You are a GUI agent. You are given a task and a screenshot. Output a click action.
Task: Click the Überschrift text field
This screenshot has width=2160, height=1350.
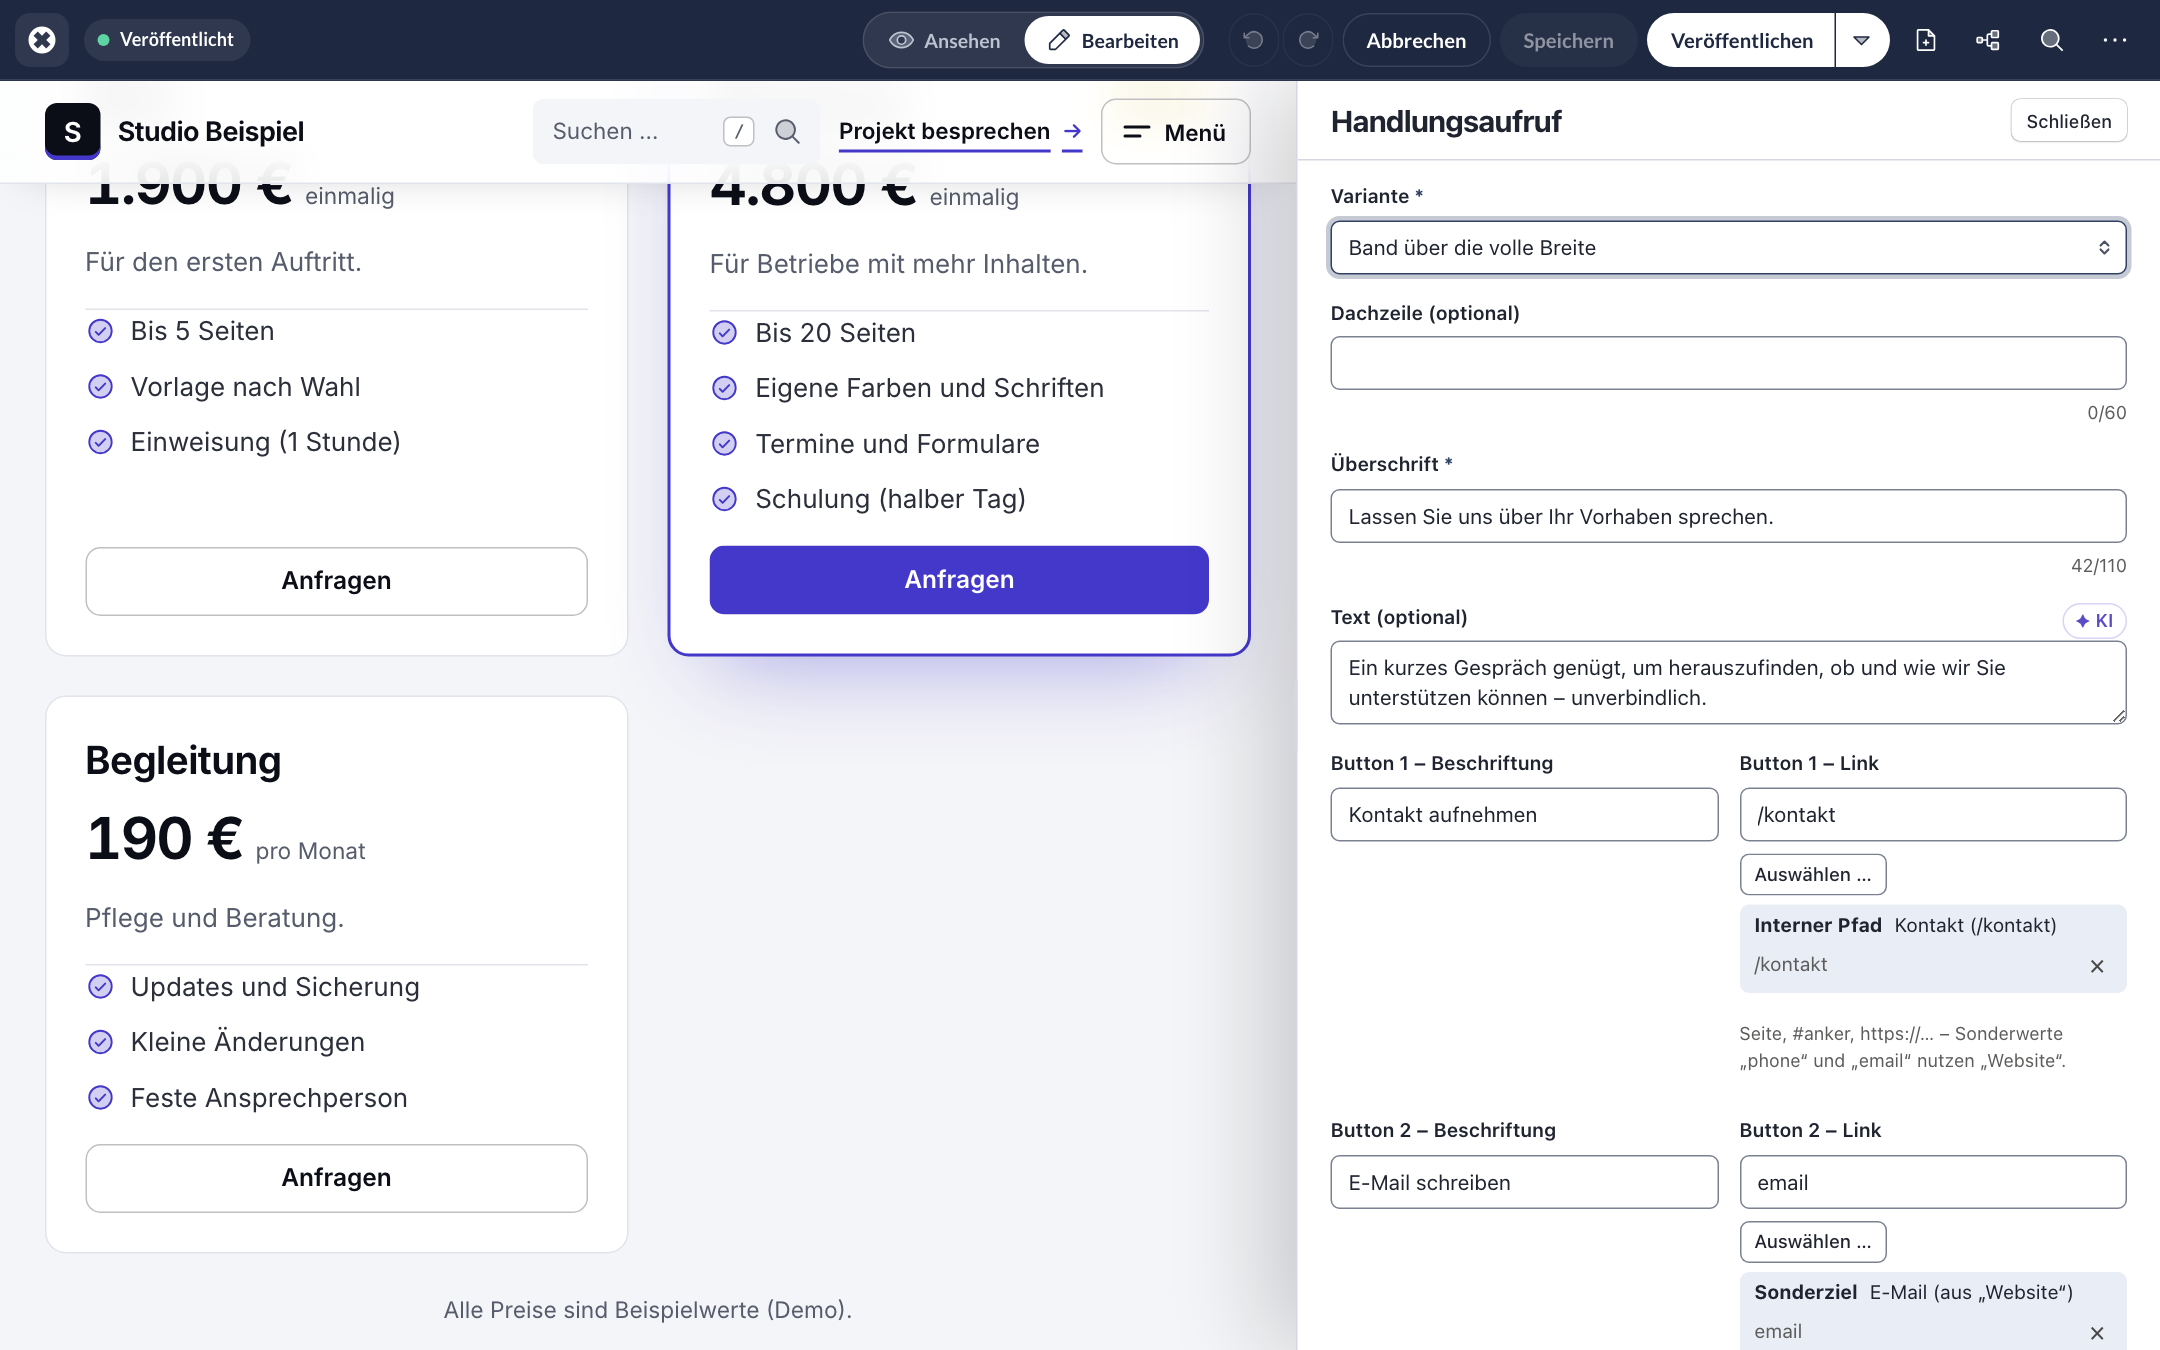pos(1728,516)
